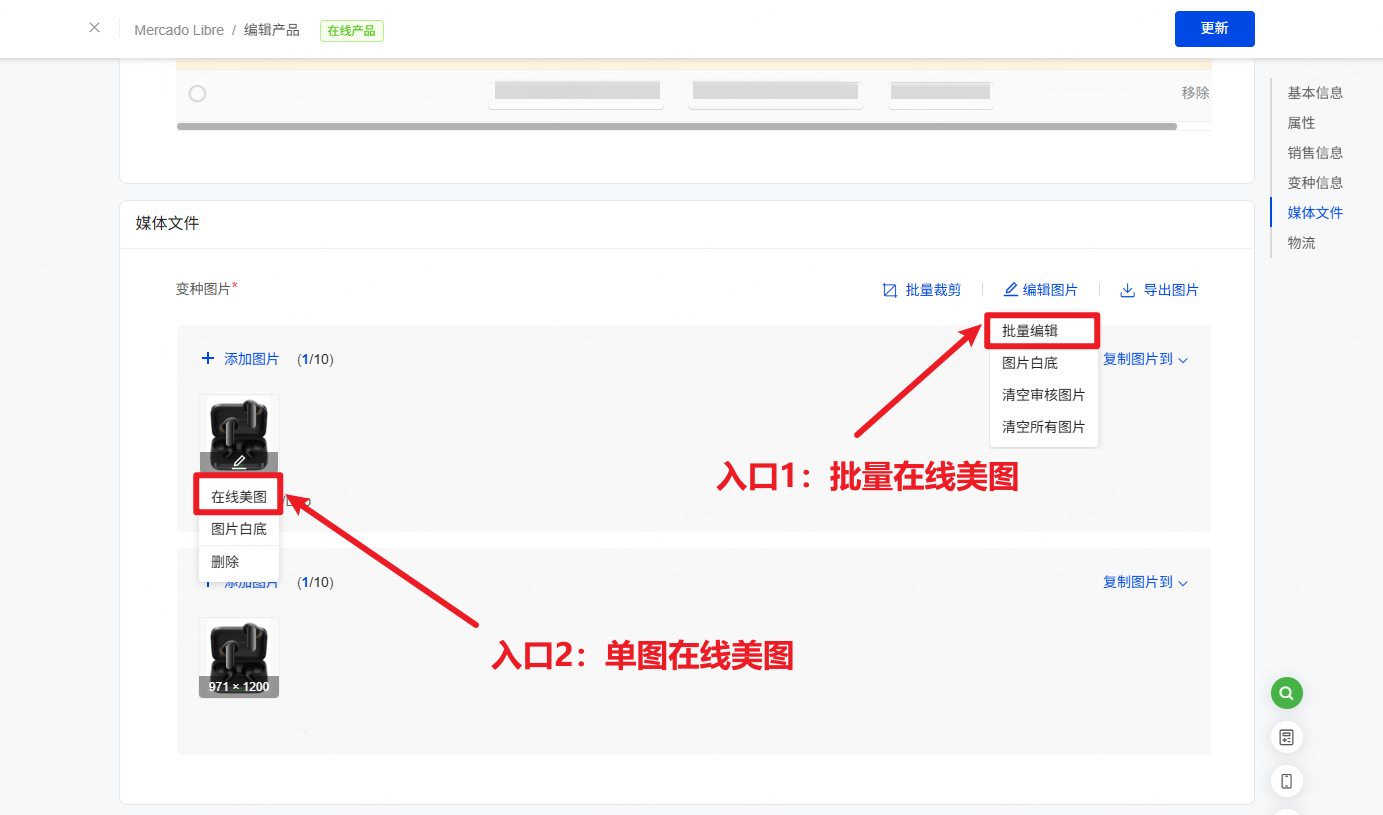Open the 编辑图片 dropdown menu
This screenshot has height=815, width=1383.
click(1040, 290)
